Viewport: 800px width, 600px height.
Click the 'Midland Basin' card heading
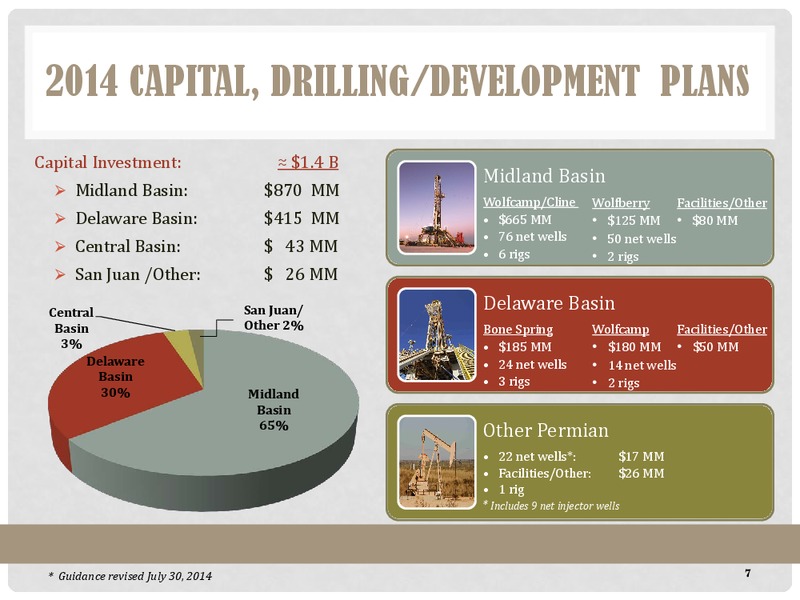544,176
